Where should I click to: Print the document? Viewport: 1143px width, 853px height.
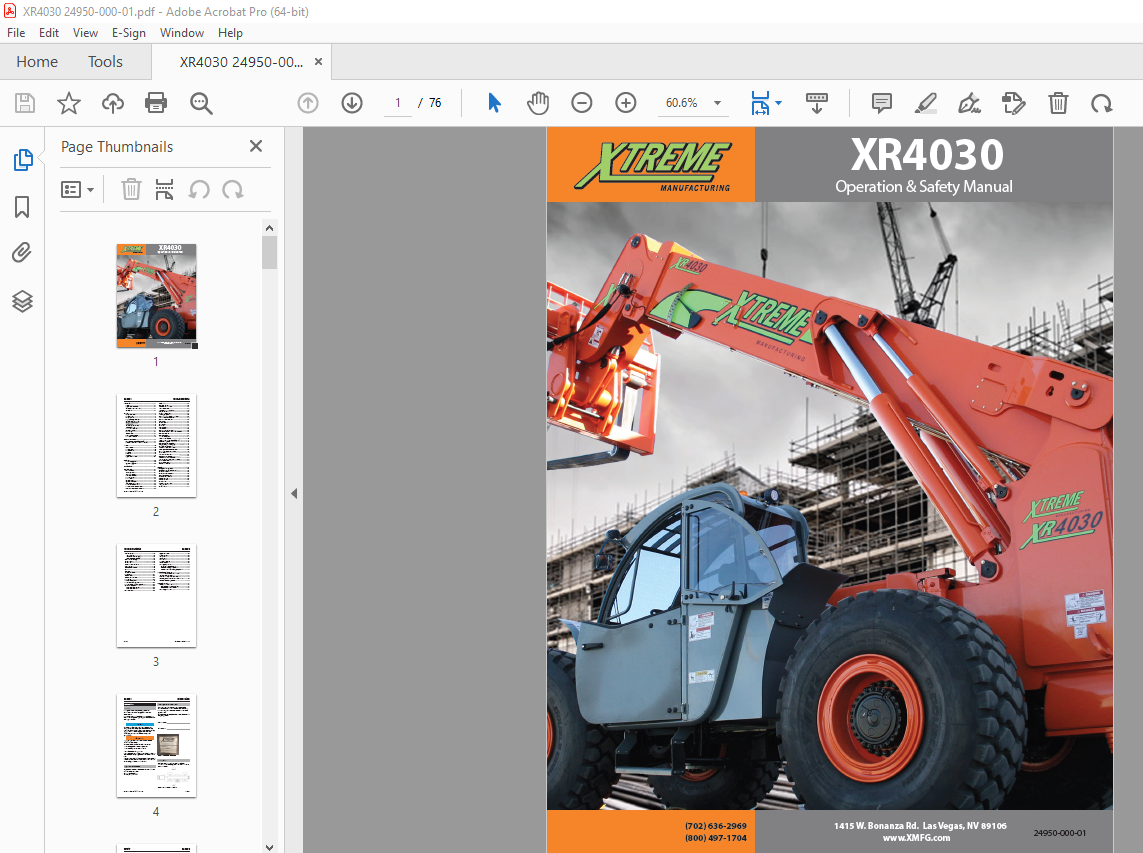[156, 103]
